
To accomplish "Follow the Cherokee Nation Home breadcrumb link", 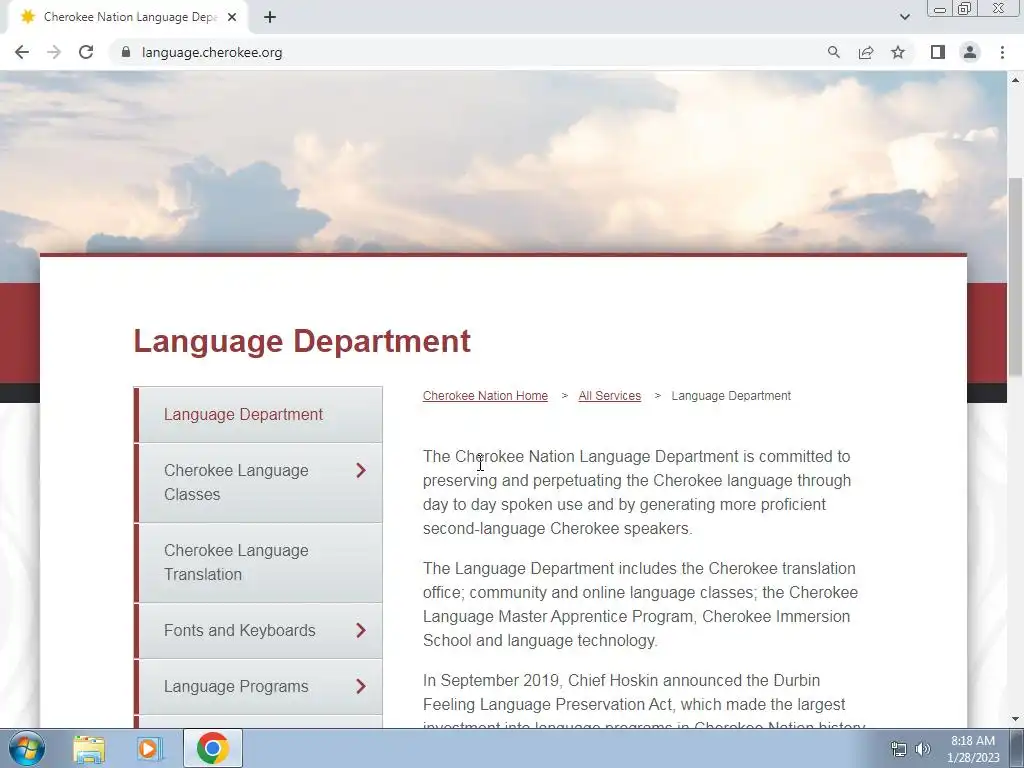I will (485, 396).
